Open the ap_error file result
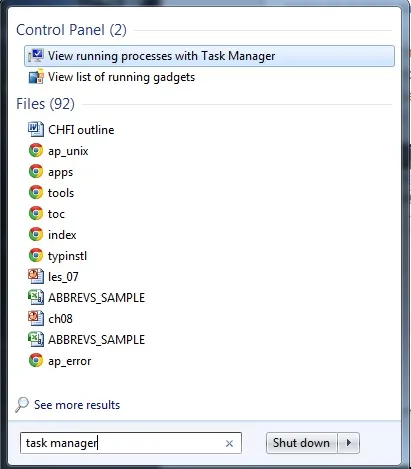The image size is (411, 469). 69,361
